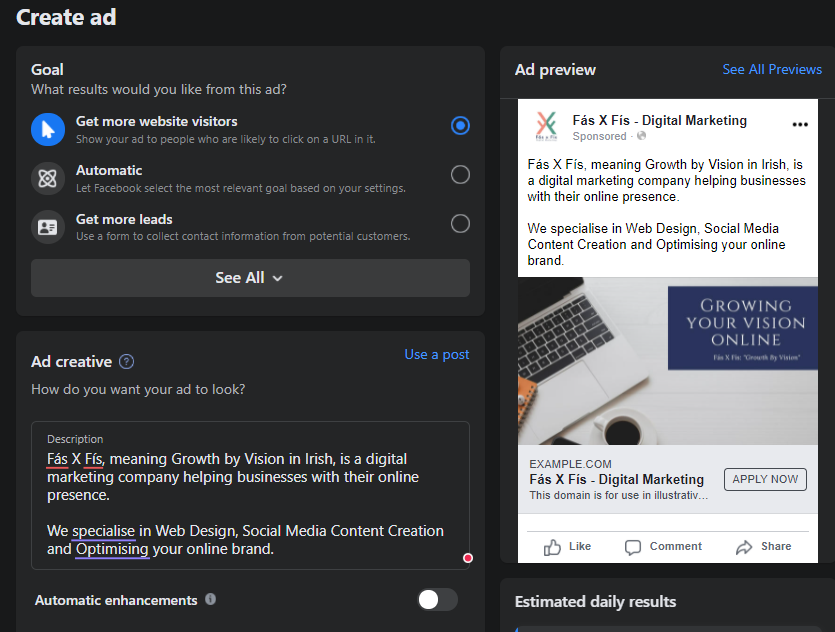The width and height of the screenshot is (835, 632).
Task: Click the Comment label in preview
Action: (676, 546)
